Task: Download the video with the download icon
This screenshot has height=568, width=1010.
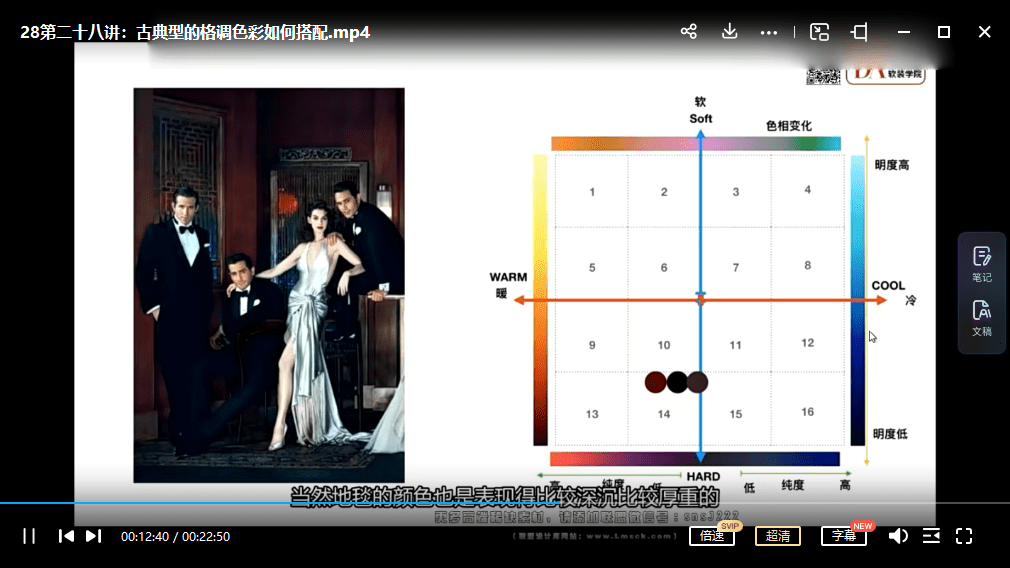Action: tap(729, 32)
